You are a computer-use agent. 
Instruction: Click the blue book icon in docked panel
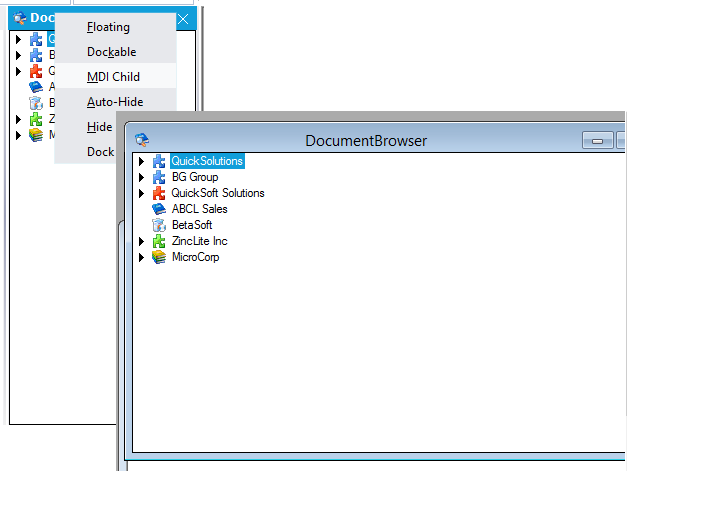click(36, 87)
